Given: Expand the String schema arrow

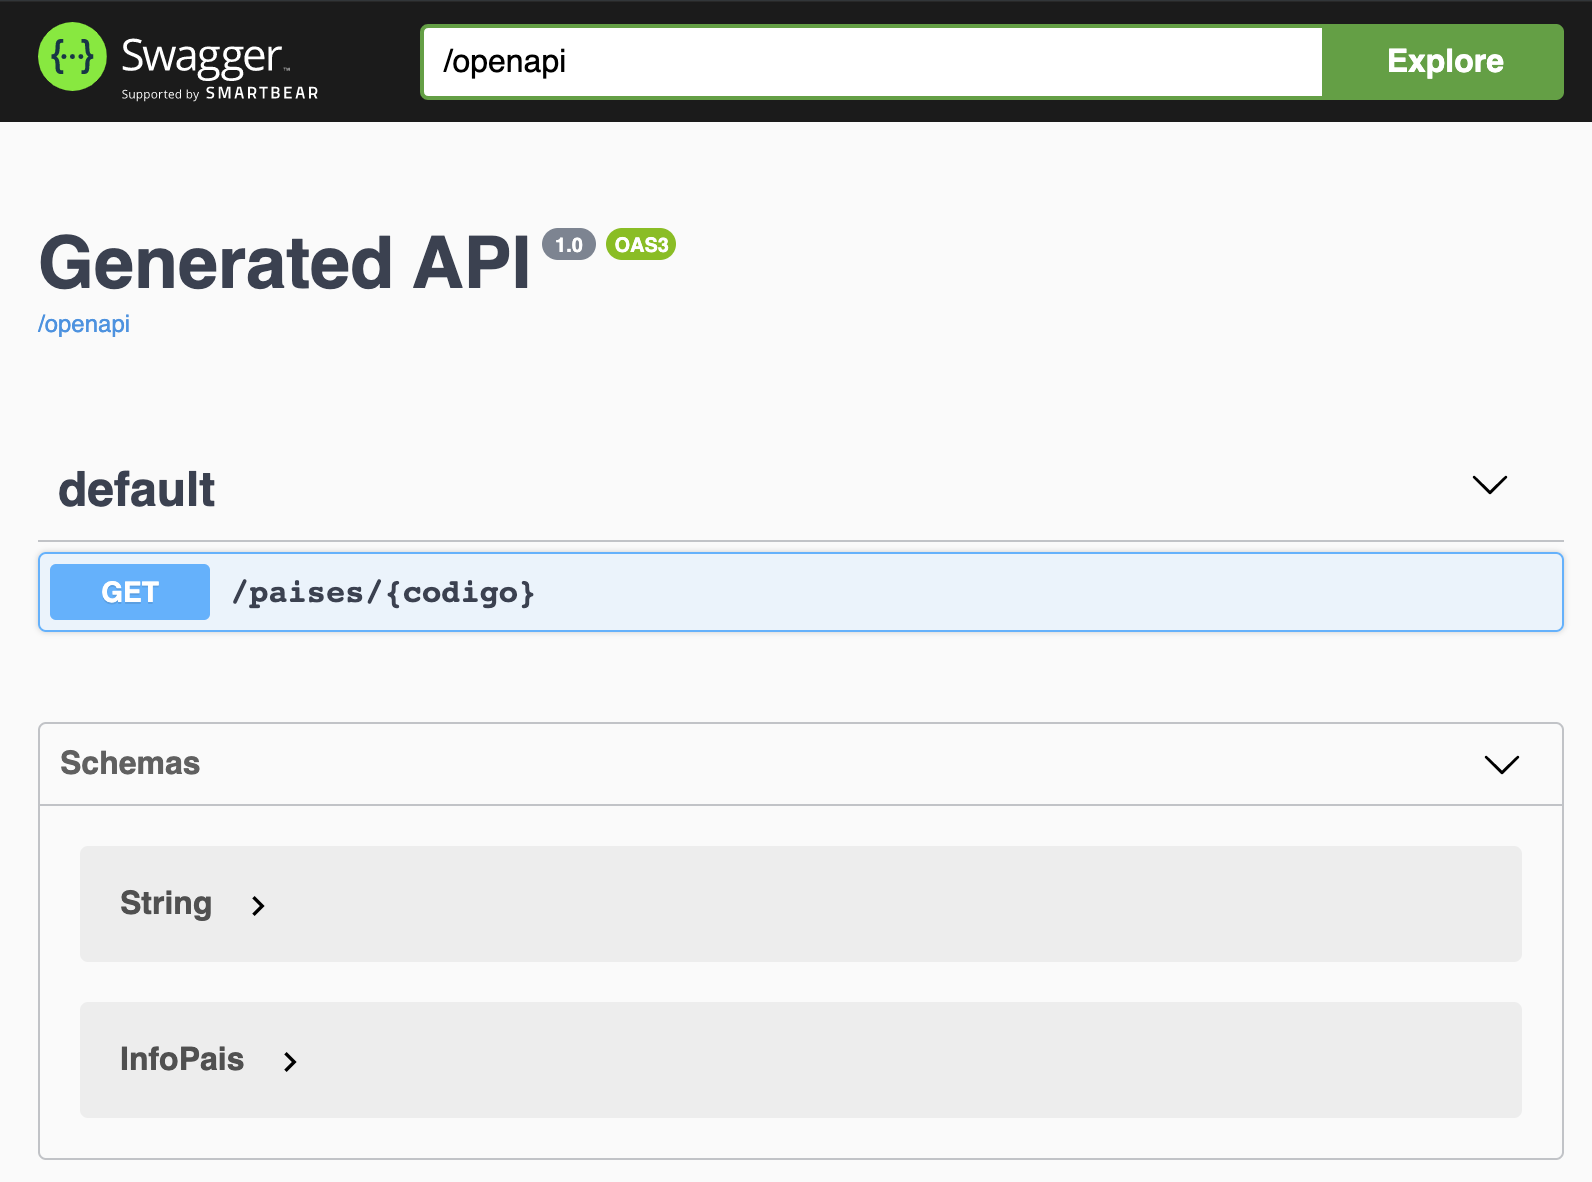Looking at the screenshot, I should pyautogui.click(x=258, y=906).
